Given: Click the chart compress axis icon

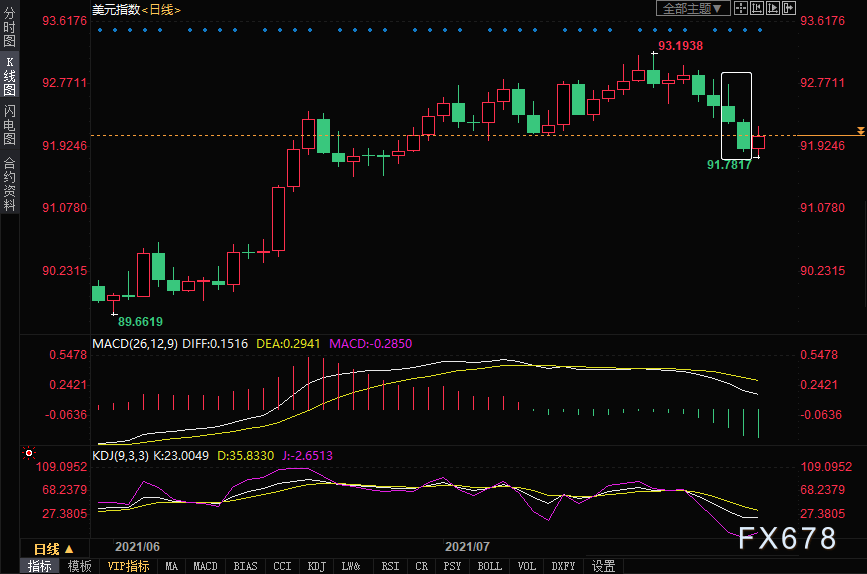Looking at the screenshot, I should click(x=757, y=8).
